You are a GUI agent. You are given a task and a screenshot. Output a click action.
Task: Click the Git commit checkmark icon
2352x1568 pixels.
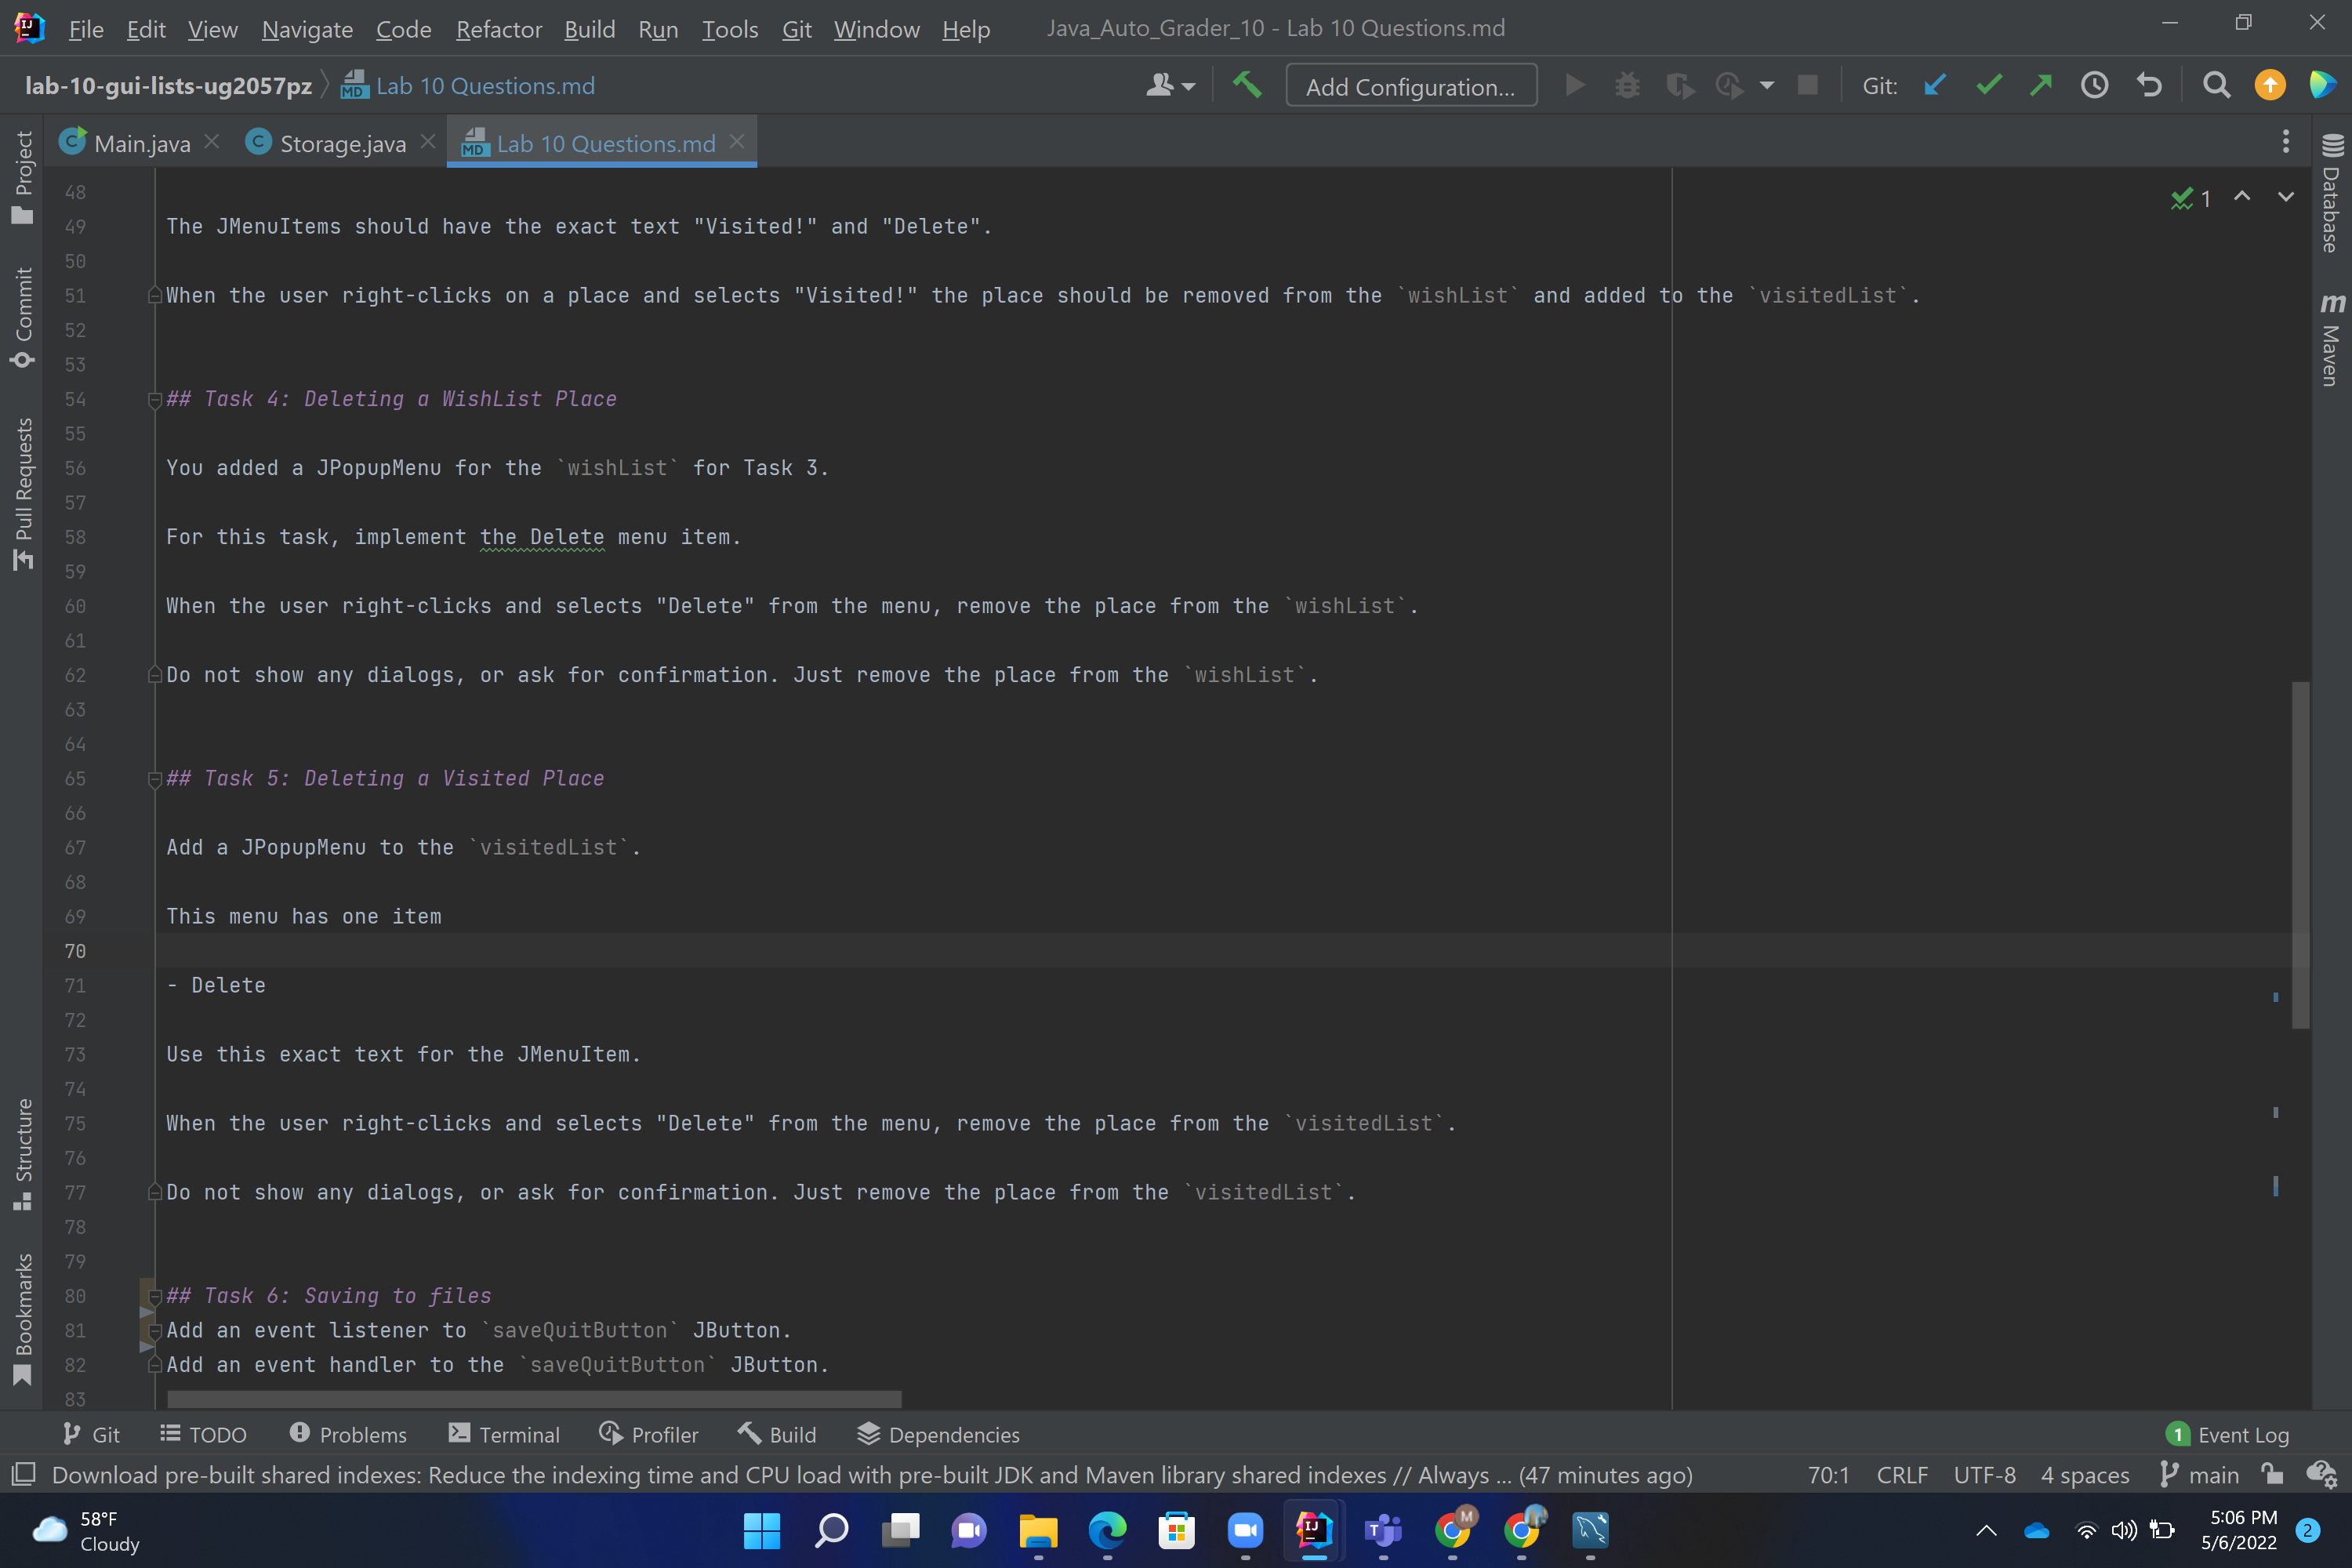pos(1988,86)
